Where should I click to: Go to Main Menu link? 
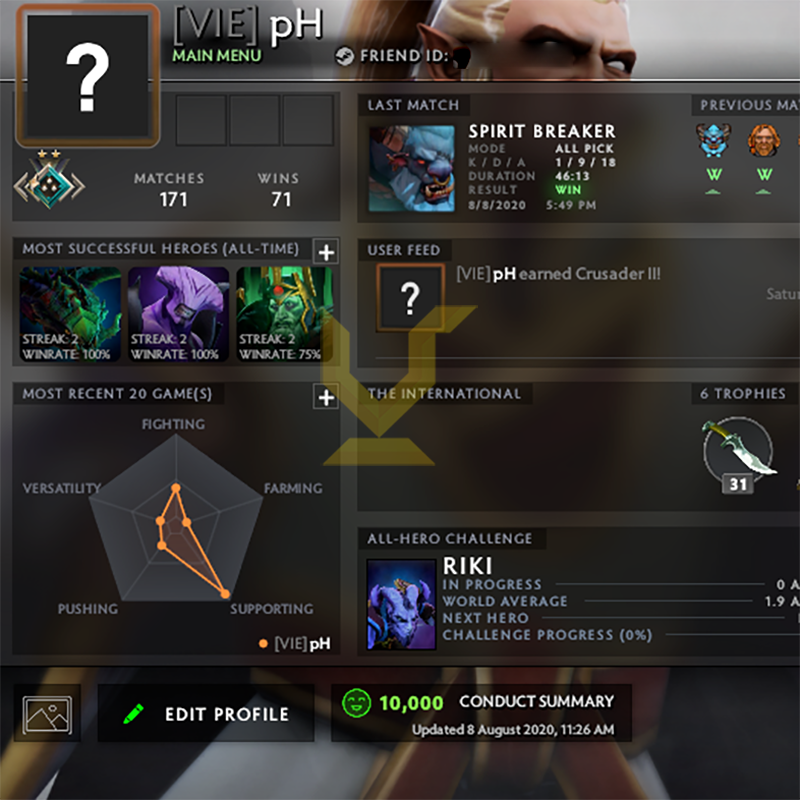point(217,56)
